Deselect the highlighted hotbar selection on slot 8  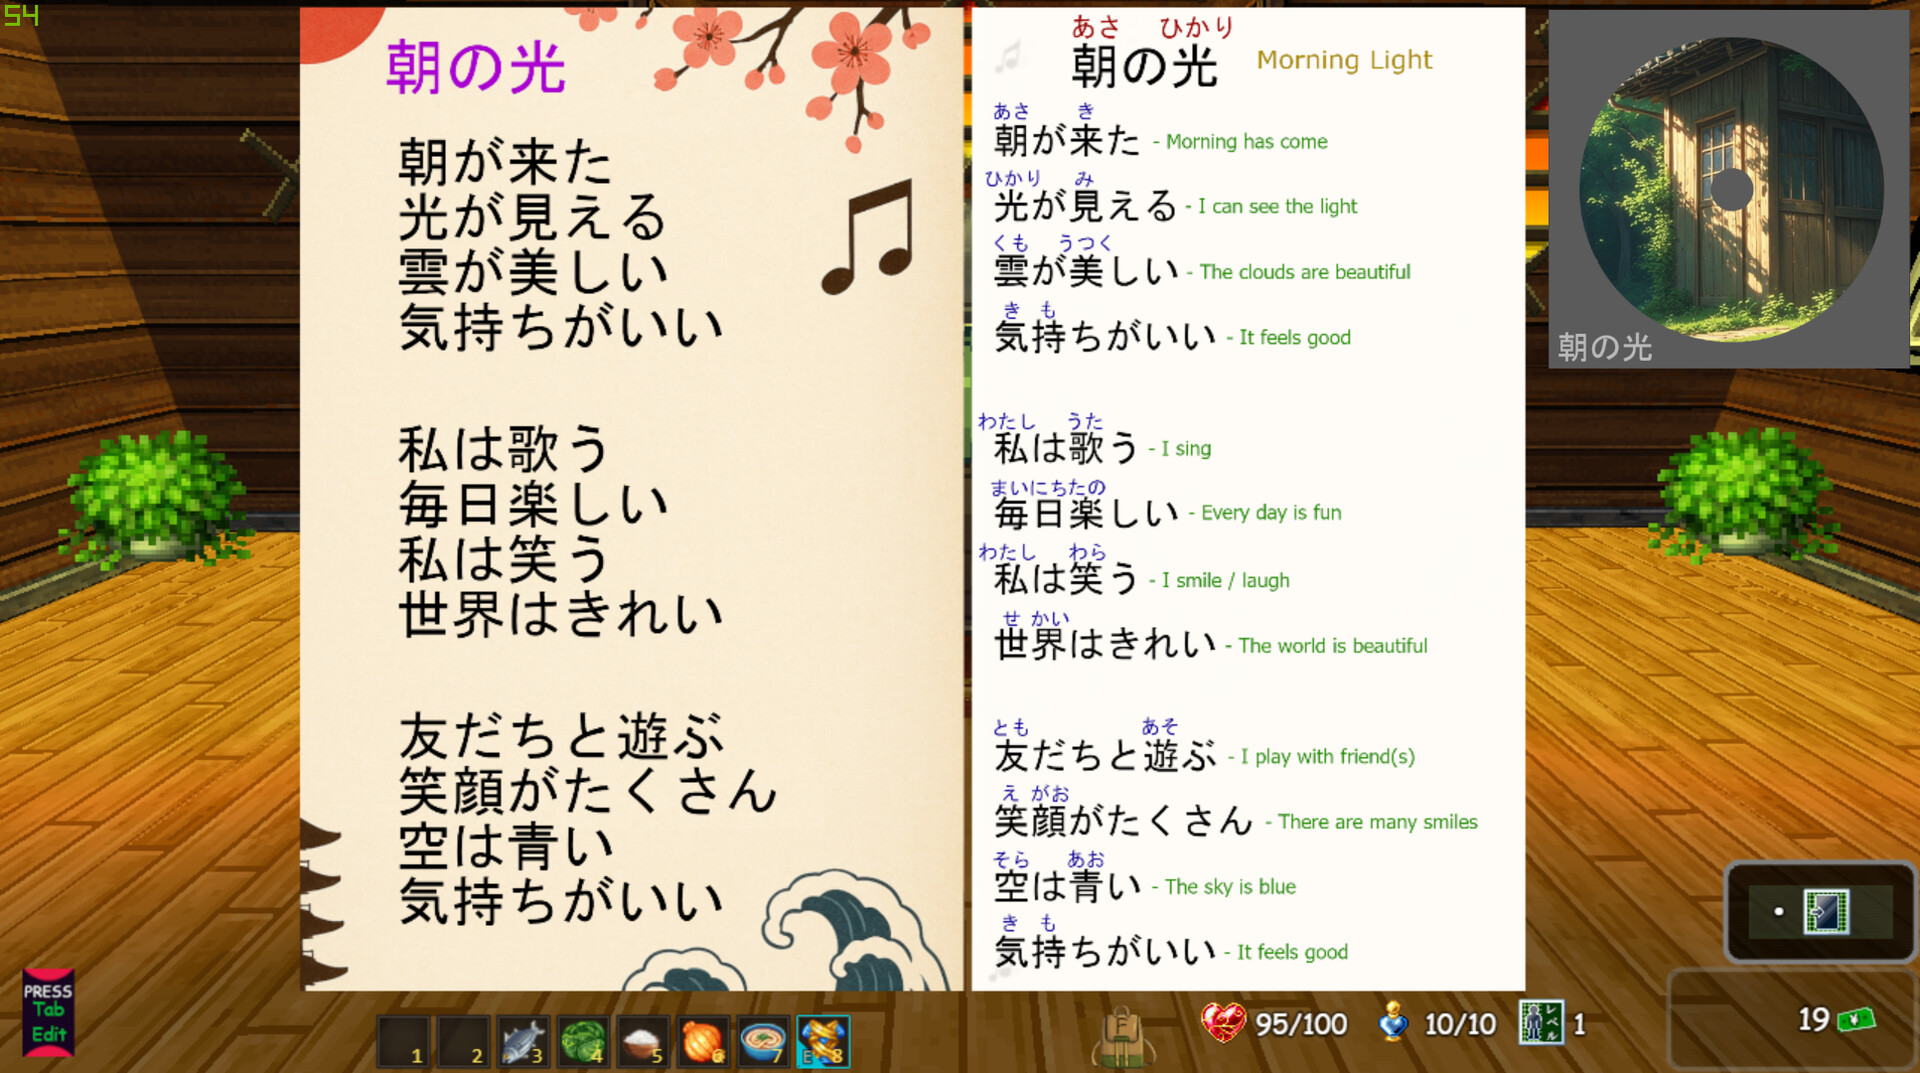coord(822,1040)
